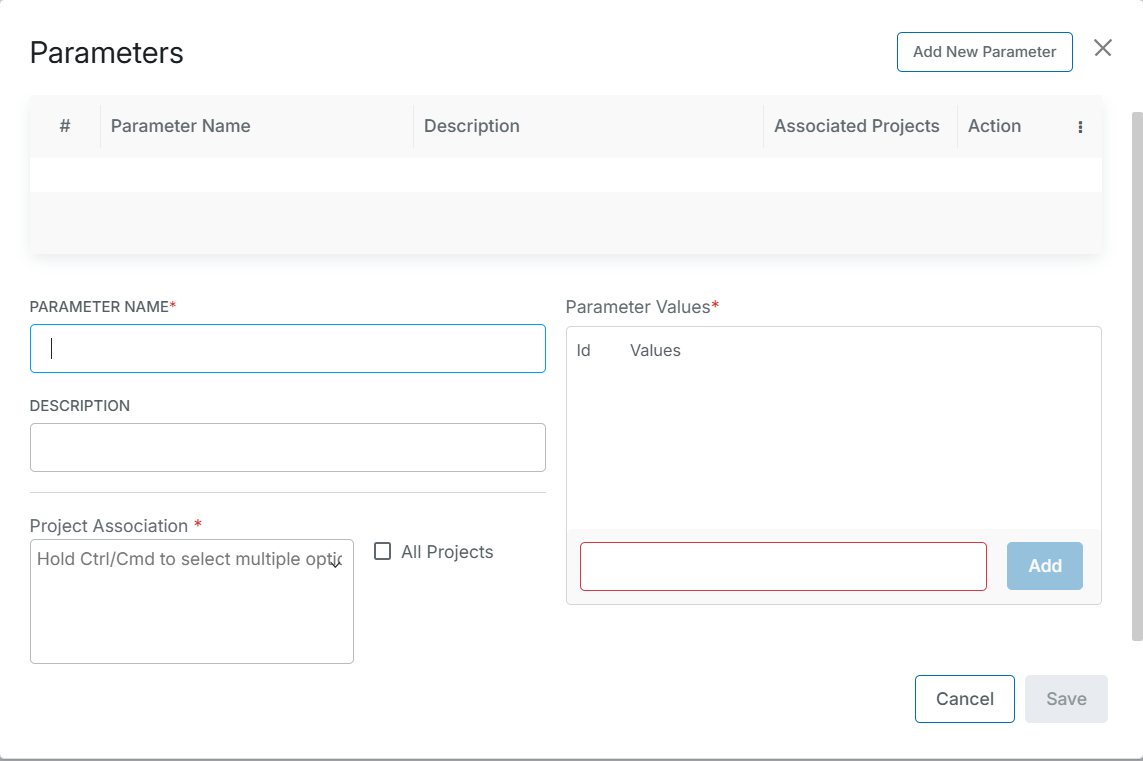Save the new parameter
The height and width of the screenshot is (761, 1143).
tap(1066, 699)
